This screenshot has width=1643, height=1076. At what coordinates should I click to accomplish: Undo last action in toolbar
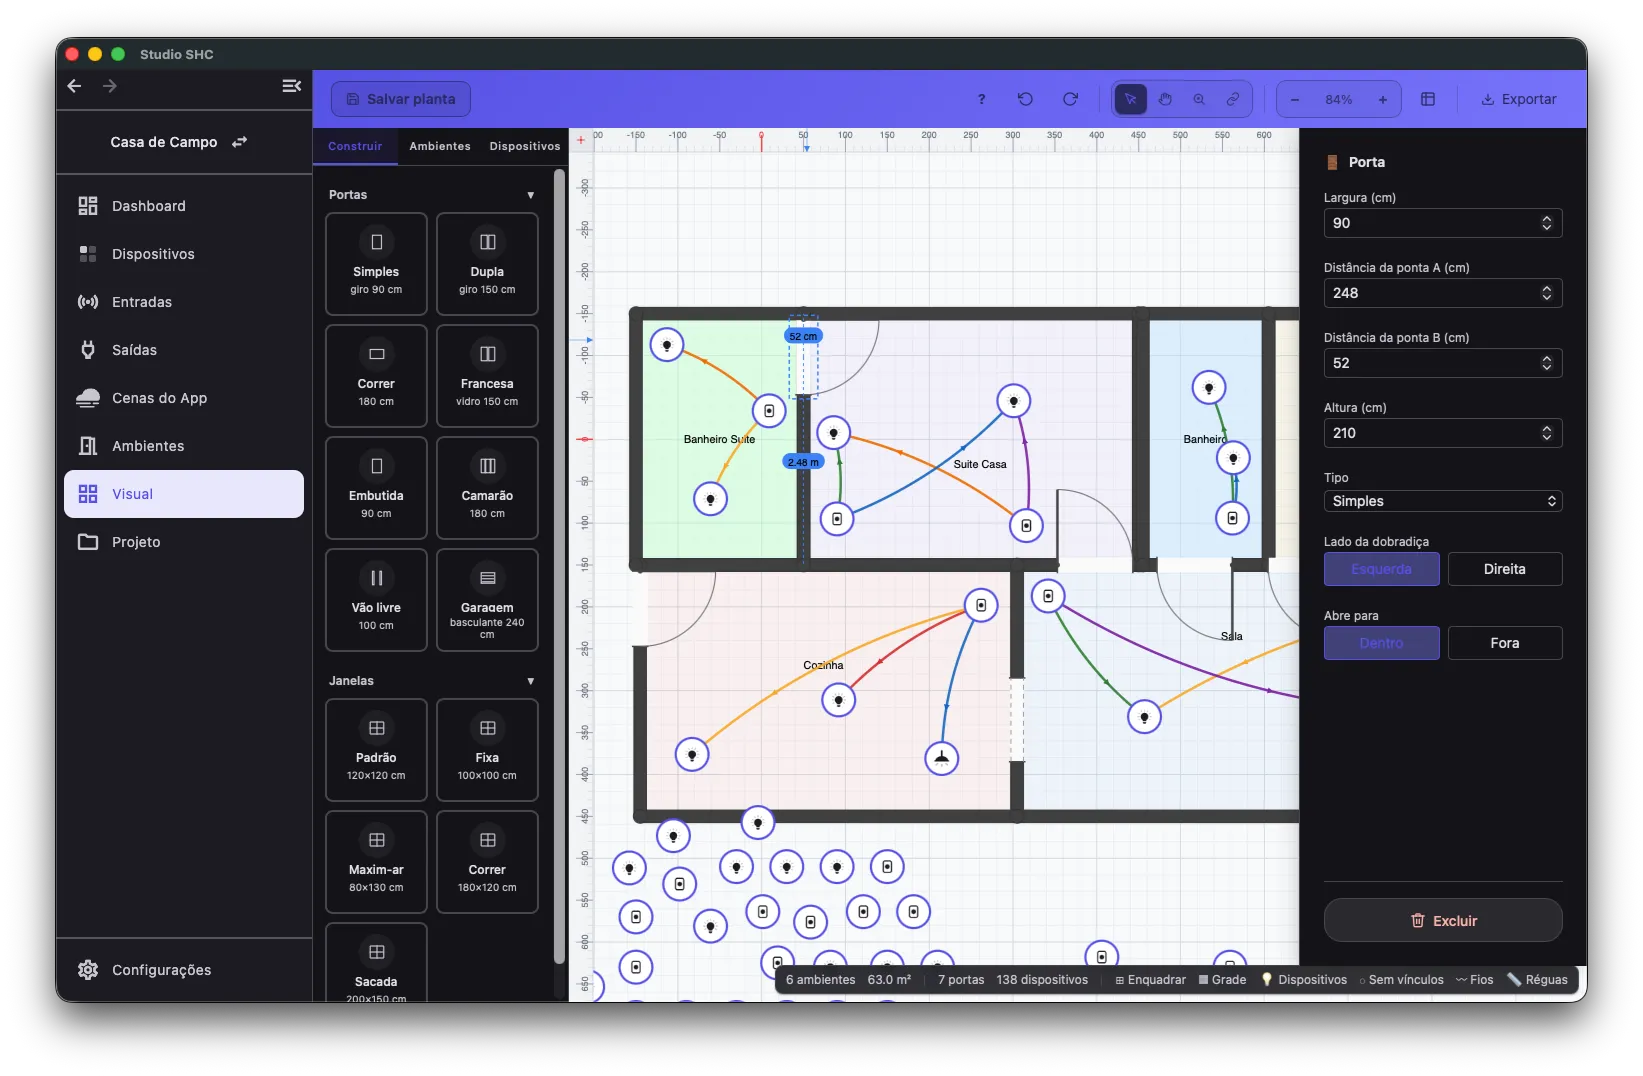pyautogui.click(x=1025, y=99)
